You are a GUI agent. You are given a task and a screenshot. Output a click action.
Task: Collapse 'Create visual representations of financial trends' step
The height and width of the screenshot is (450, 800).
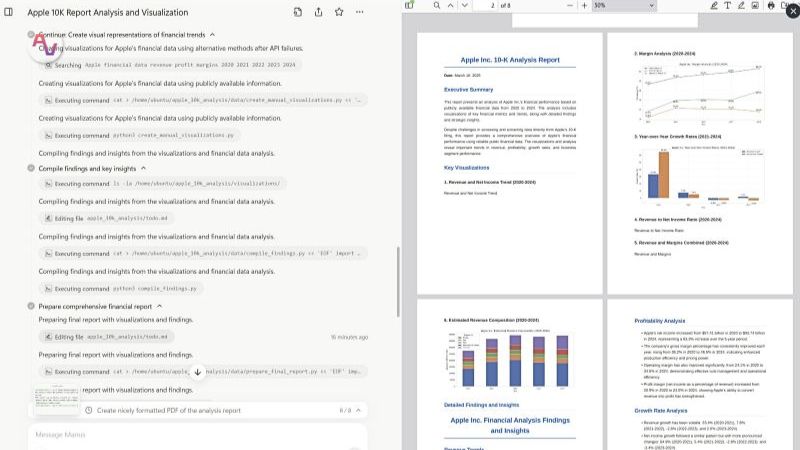point(212,35)
